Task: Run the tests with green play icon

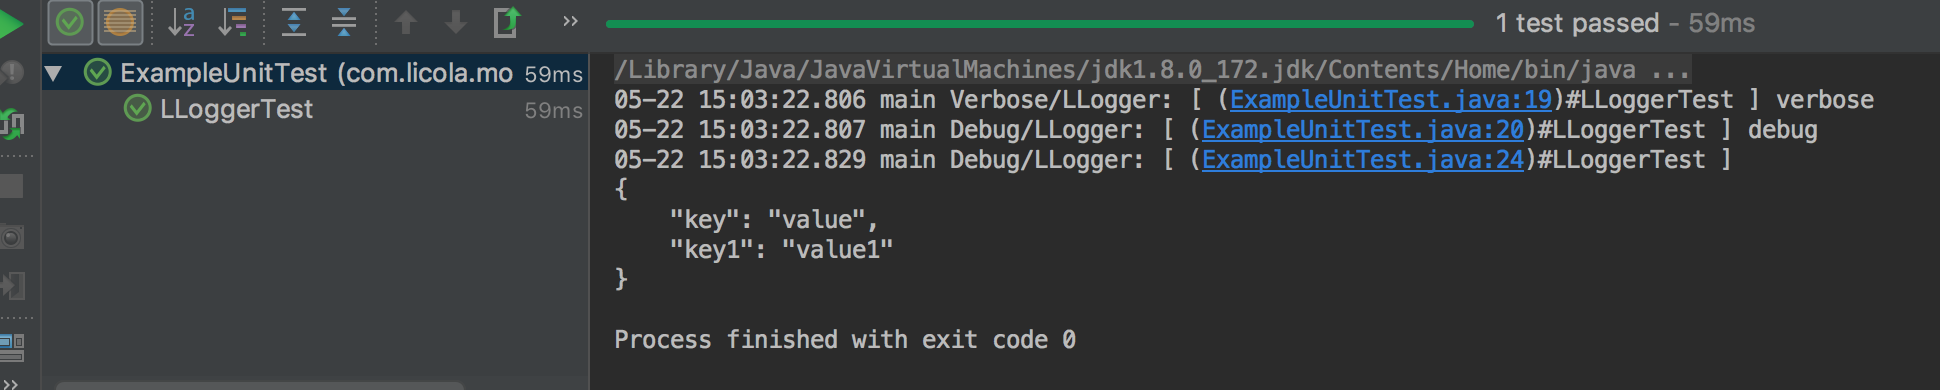Action: pos(11,23)
